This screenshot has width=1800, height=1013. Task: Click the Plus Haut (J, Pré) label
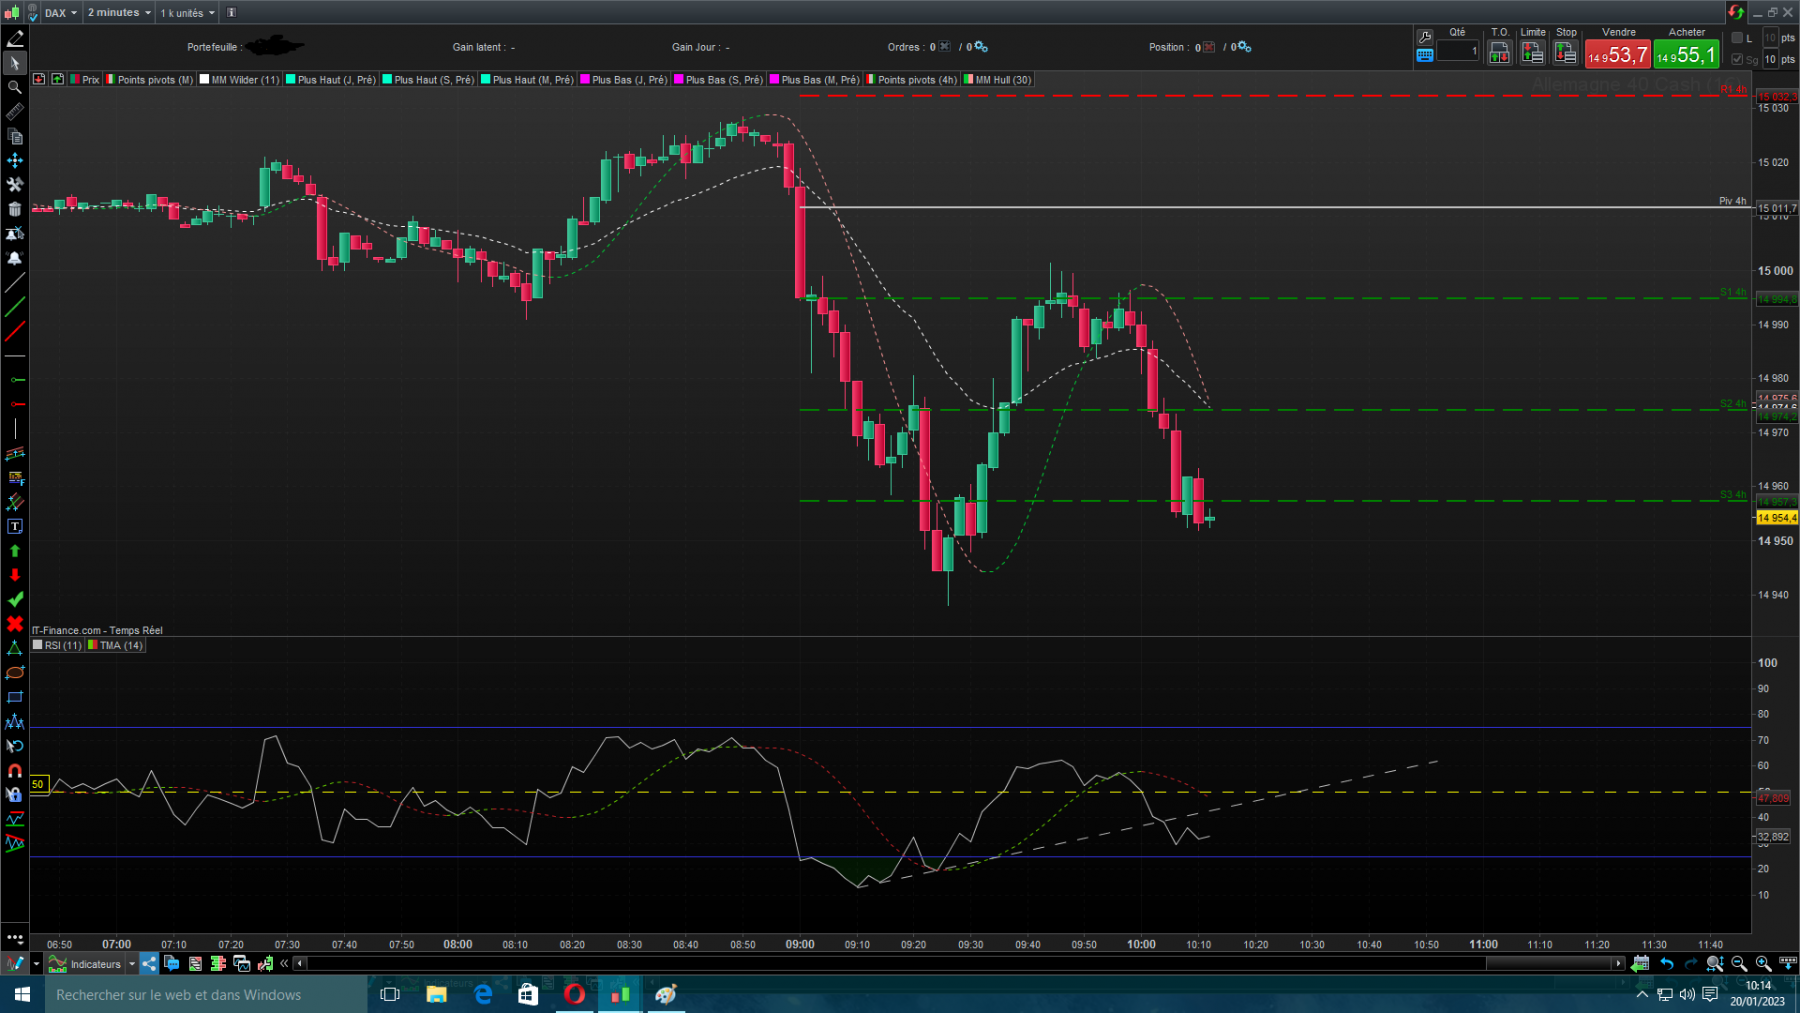331,80
